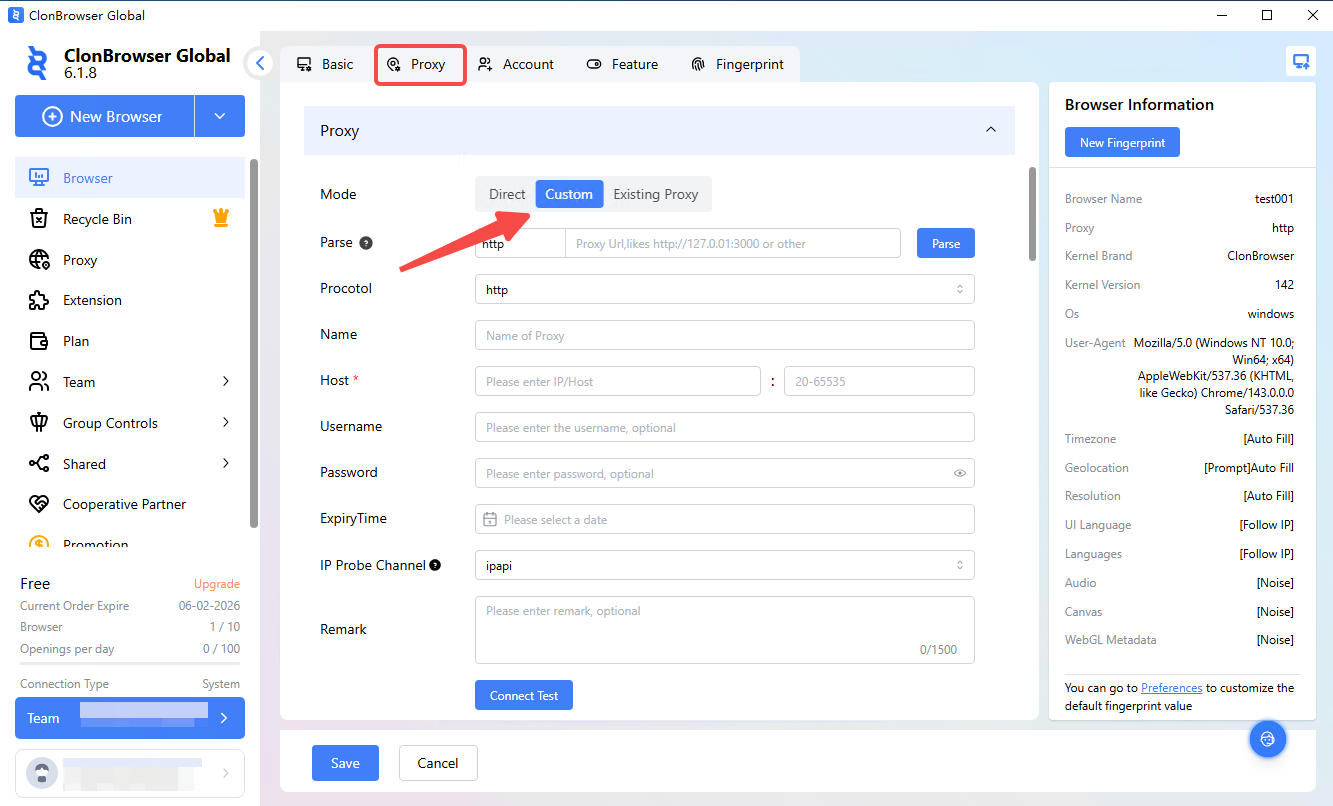Open the Cooperative Partner icon
This screenshot has height=806, width=1333.
coord(39,505)
